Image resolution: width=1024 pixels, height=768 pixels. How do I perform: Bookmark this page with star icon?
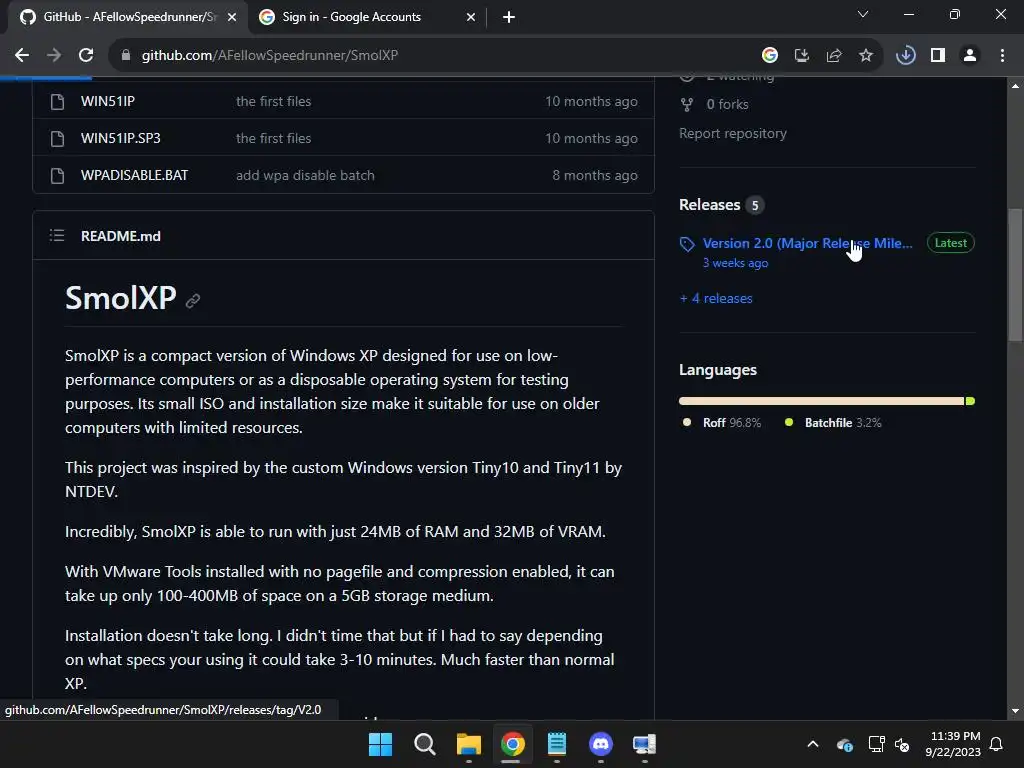(866, 56)
